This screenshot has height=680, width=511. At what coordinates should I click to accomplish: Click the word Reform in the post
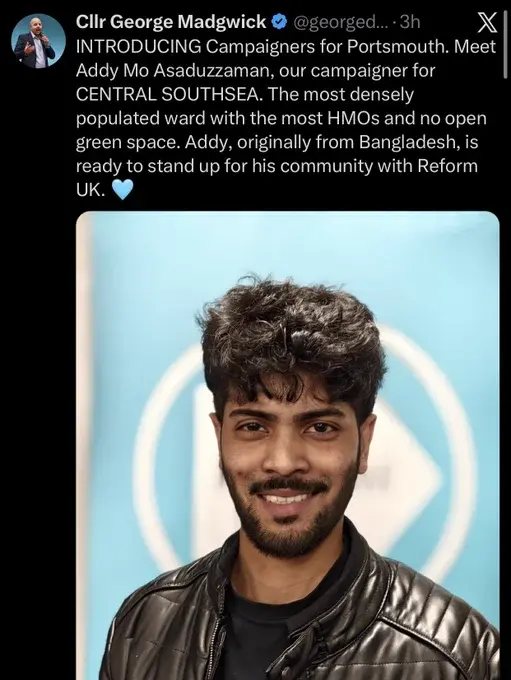coord(447,166)
